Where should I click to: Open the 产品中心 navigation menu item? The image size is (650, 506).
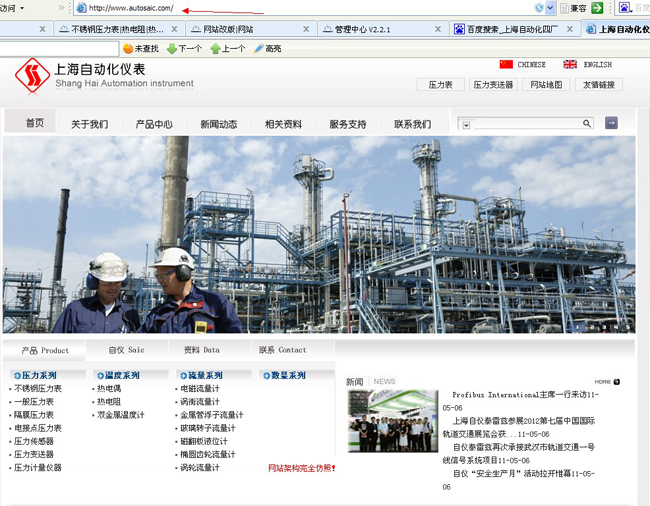click(154, 124)
